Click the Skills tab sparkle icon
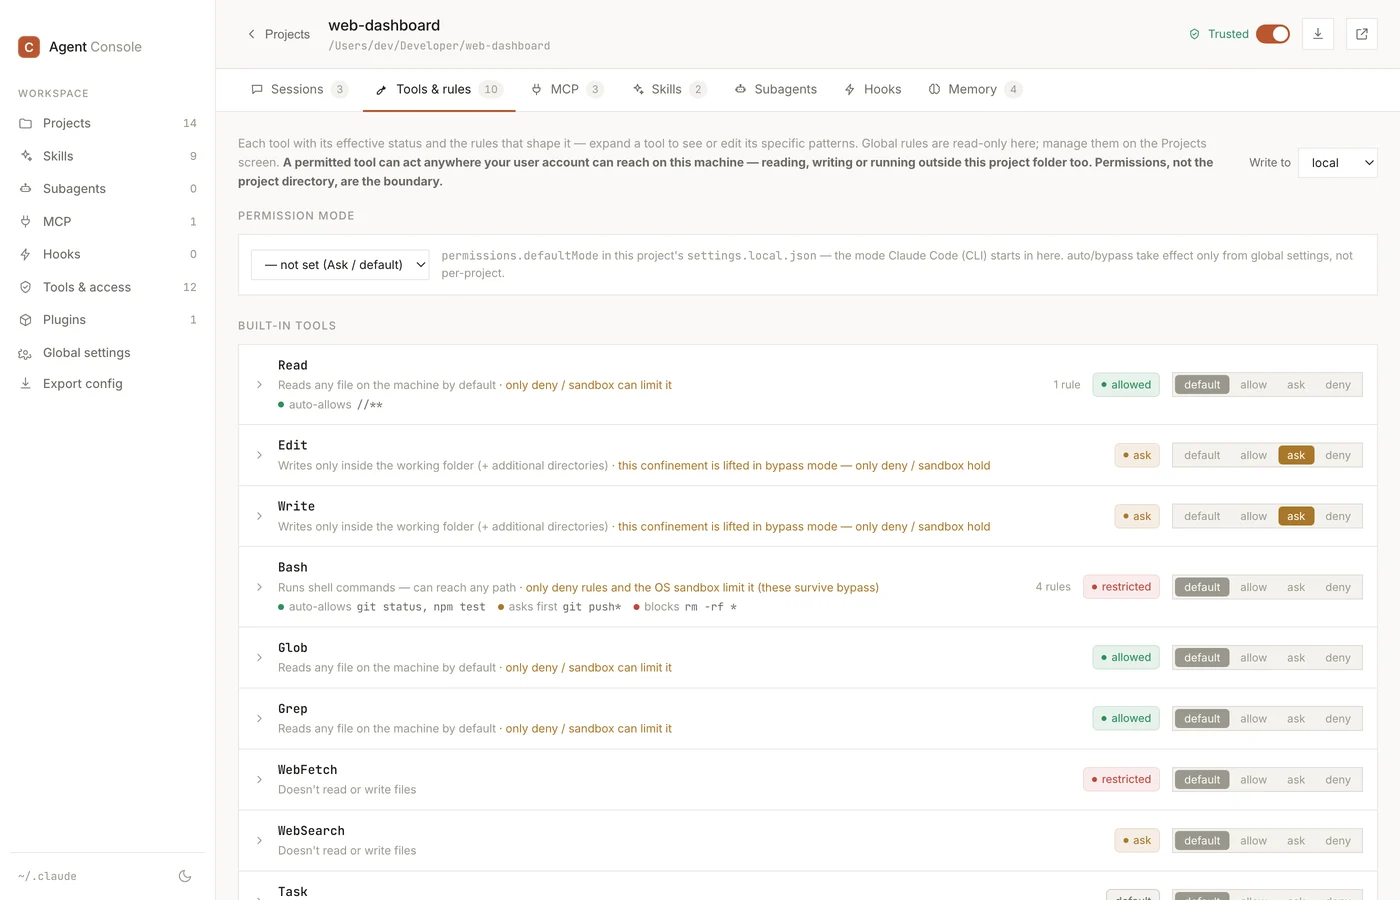The width and height of the screenshot is (1400, 900). tap(638, 89)
